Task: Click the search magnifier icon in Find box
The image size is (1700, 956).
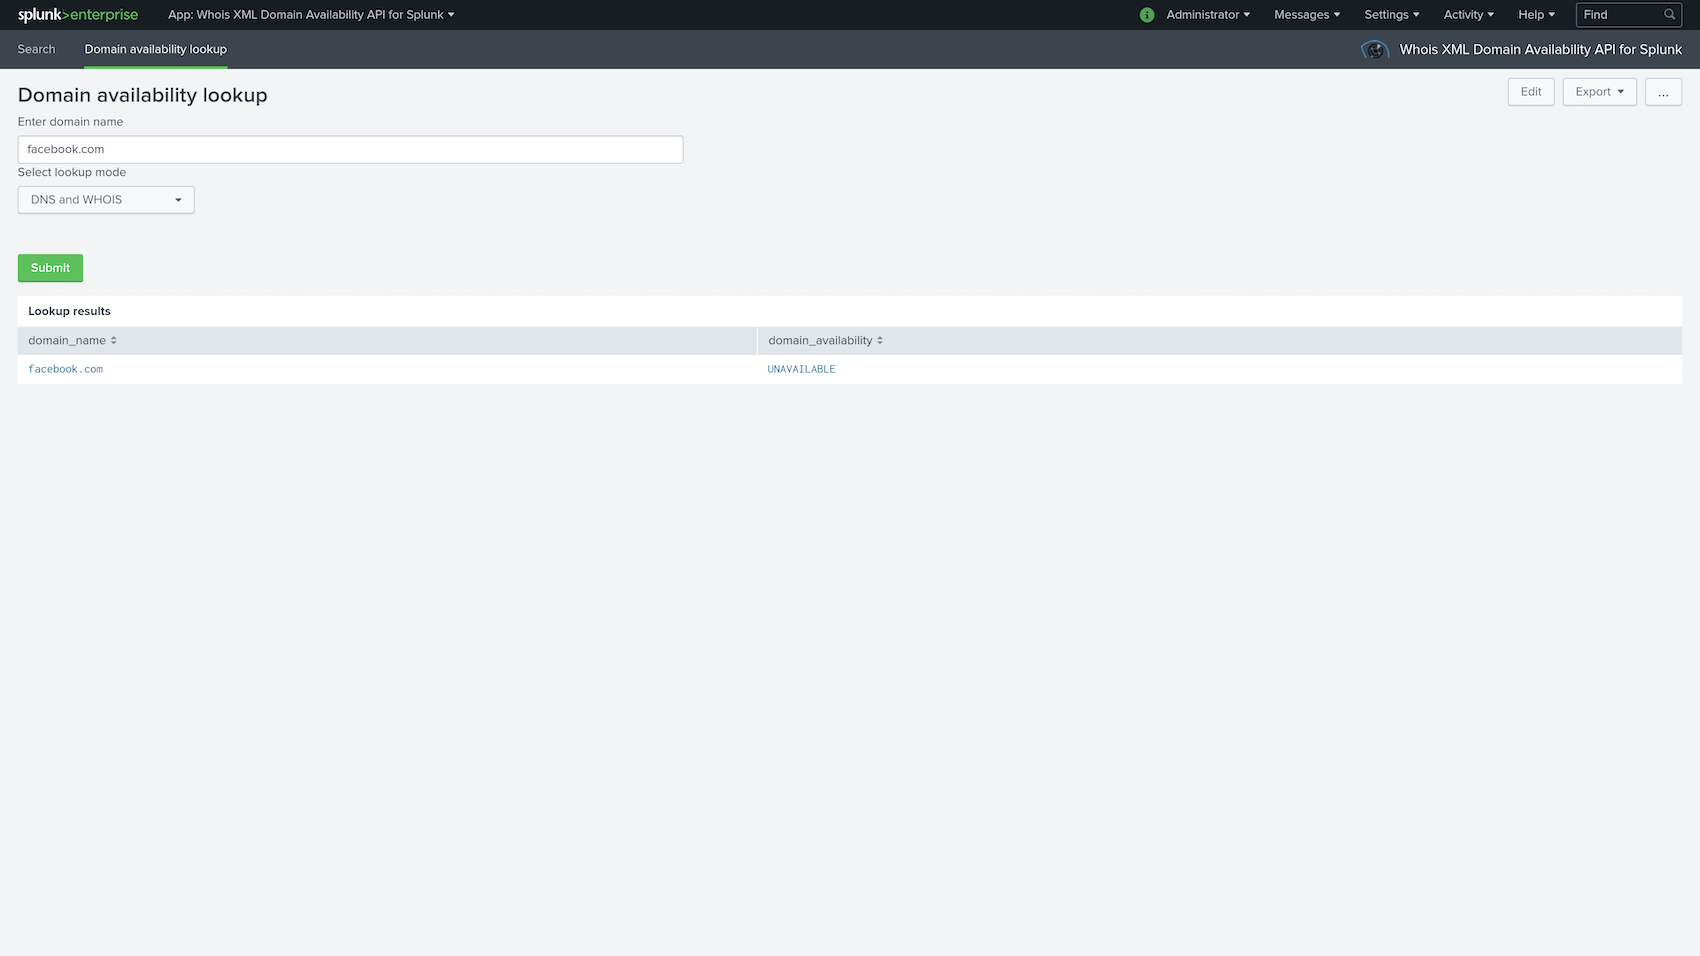Action: tap(1669, 15)
